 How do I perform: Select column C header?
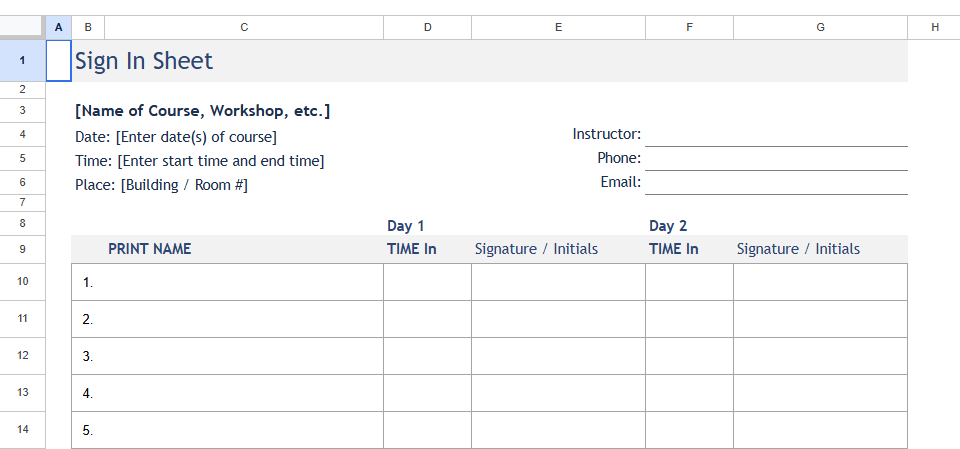click(244, 27)
